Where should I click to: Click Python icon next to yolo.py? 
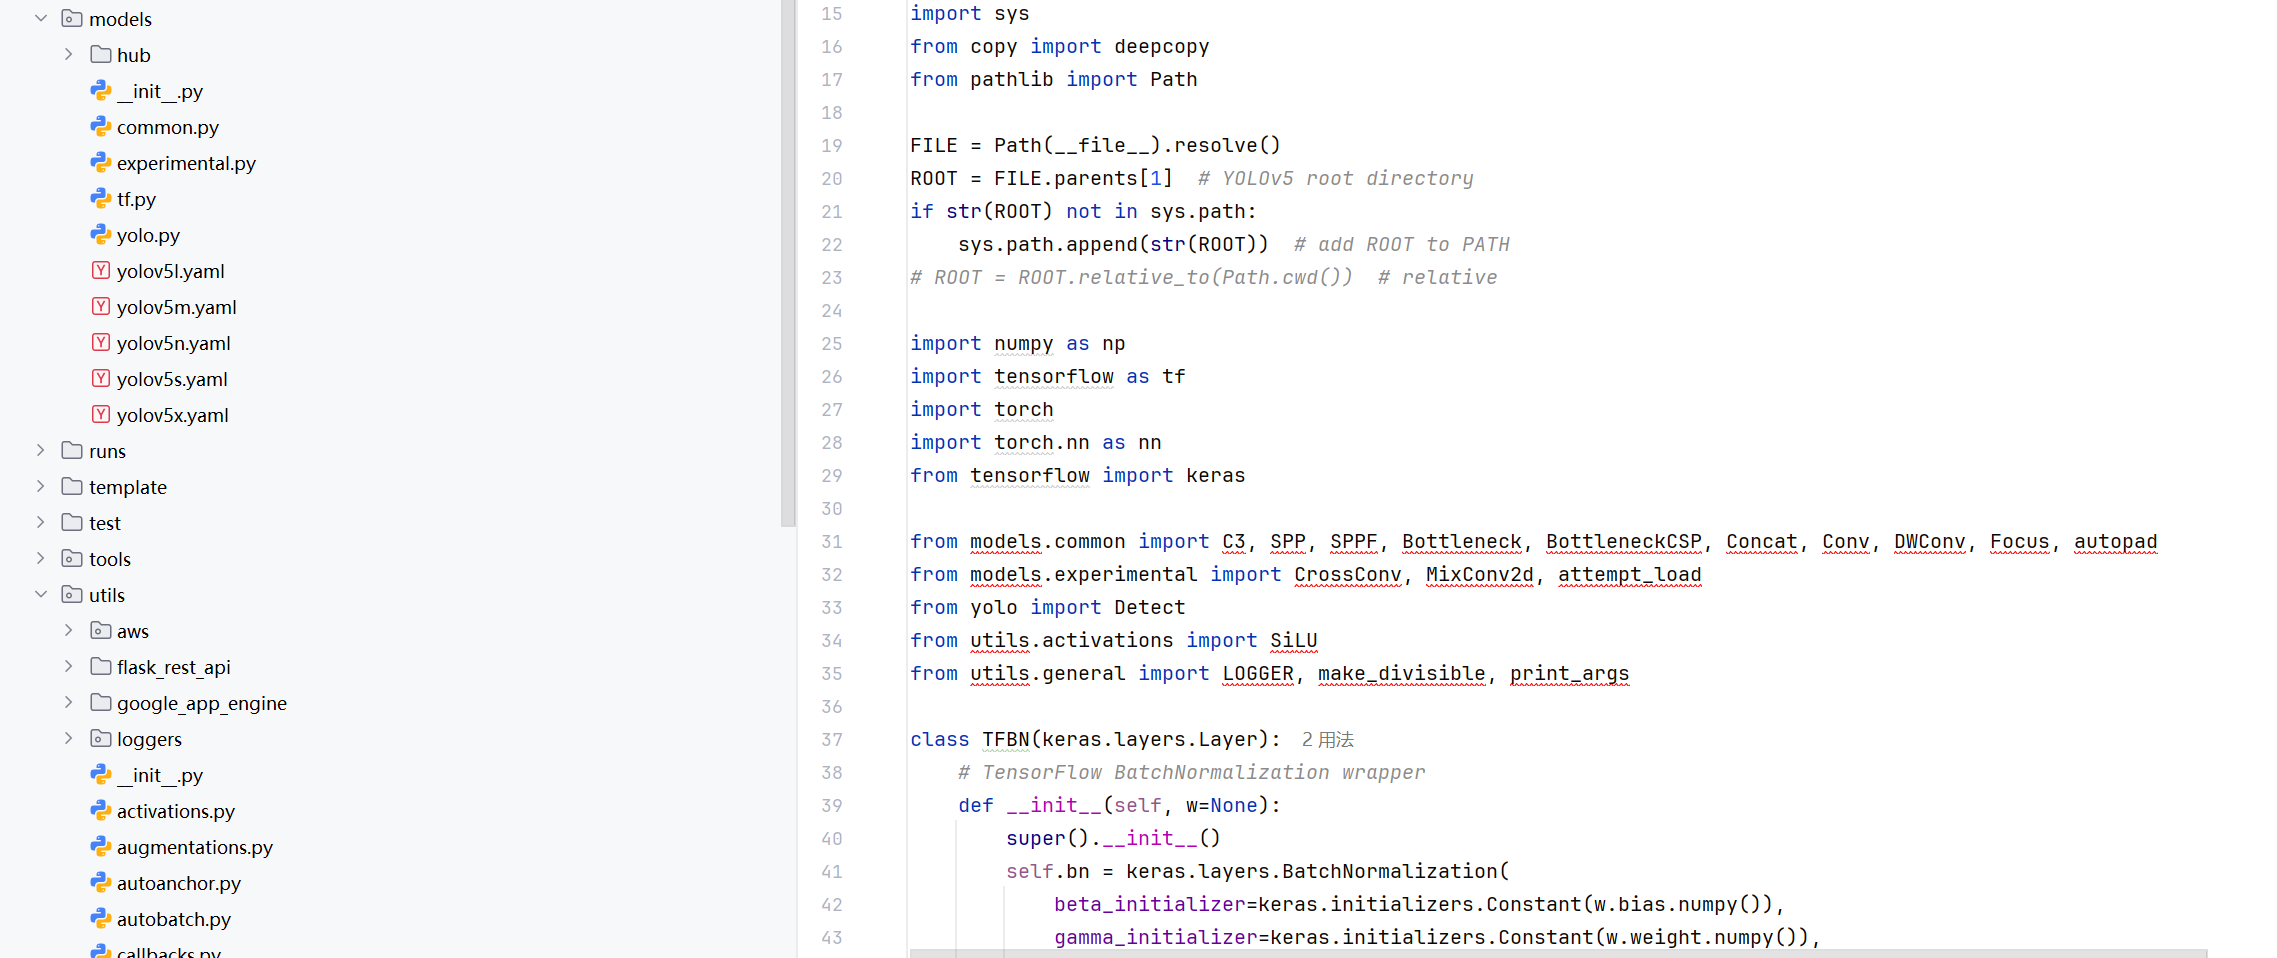click(x=100, y=234)
